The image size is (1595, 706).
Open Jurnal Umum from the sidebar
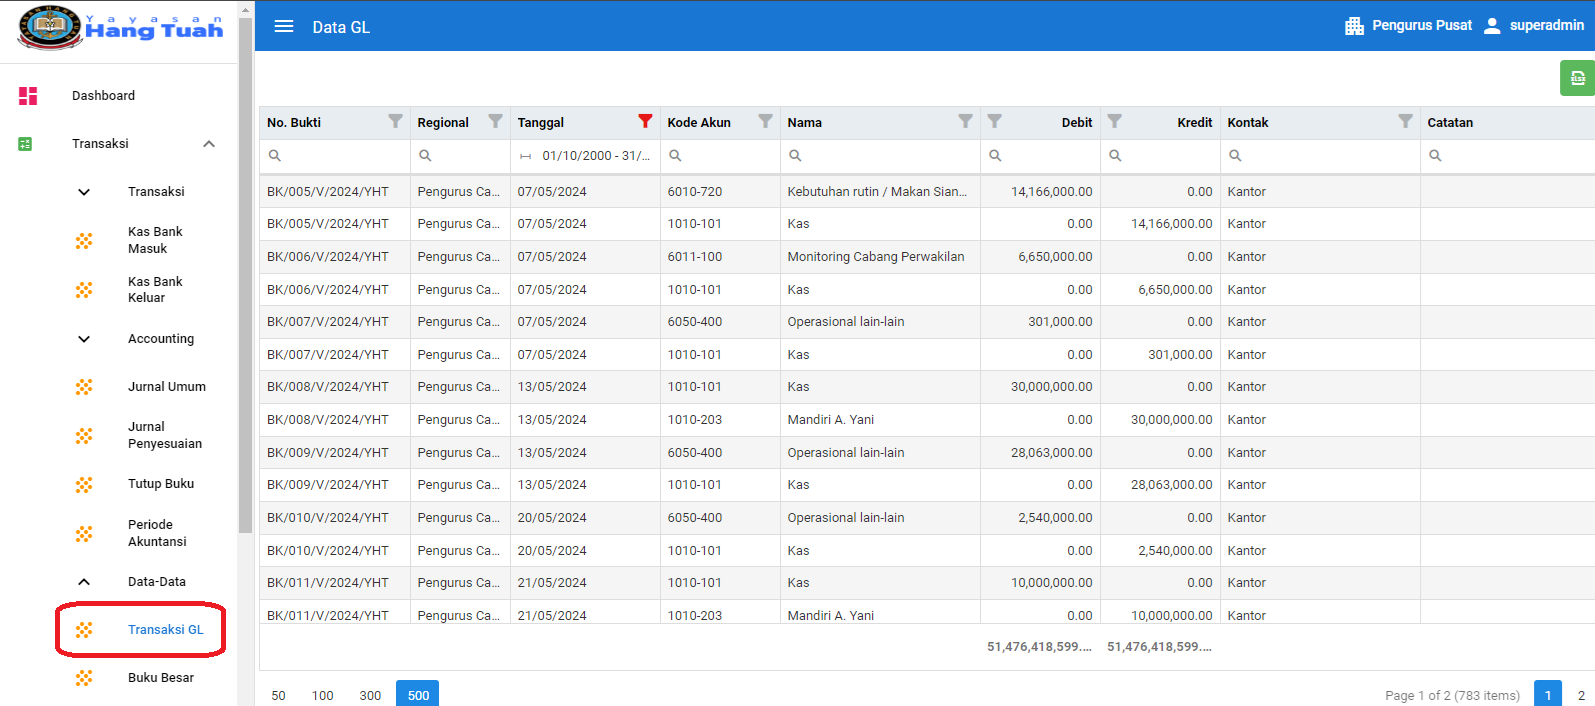tap(166, 387)
